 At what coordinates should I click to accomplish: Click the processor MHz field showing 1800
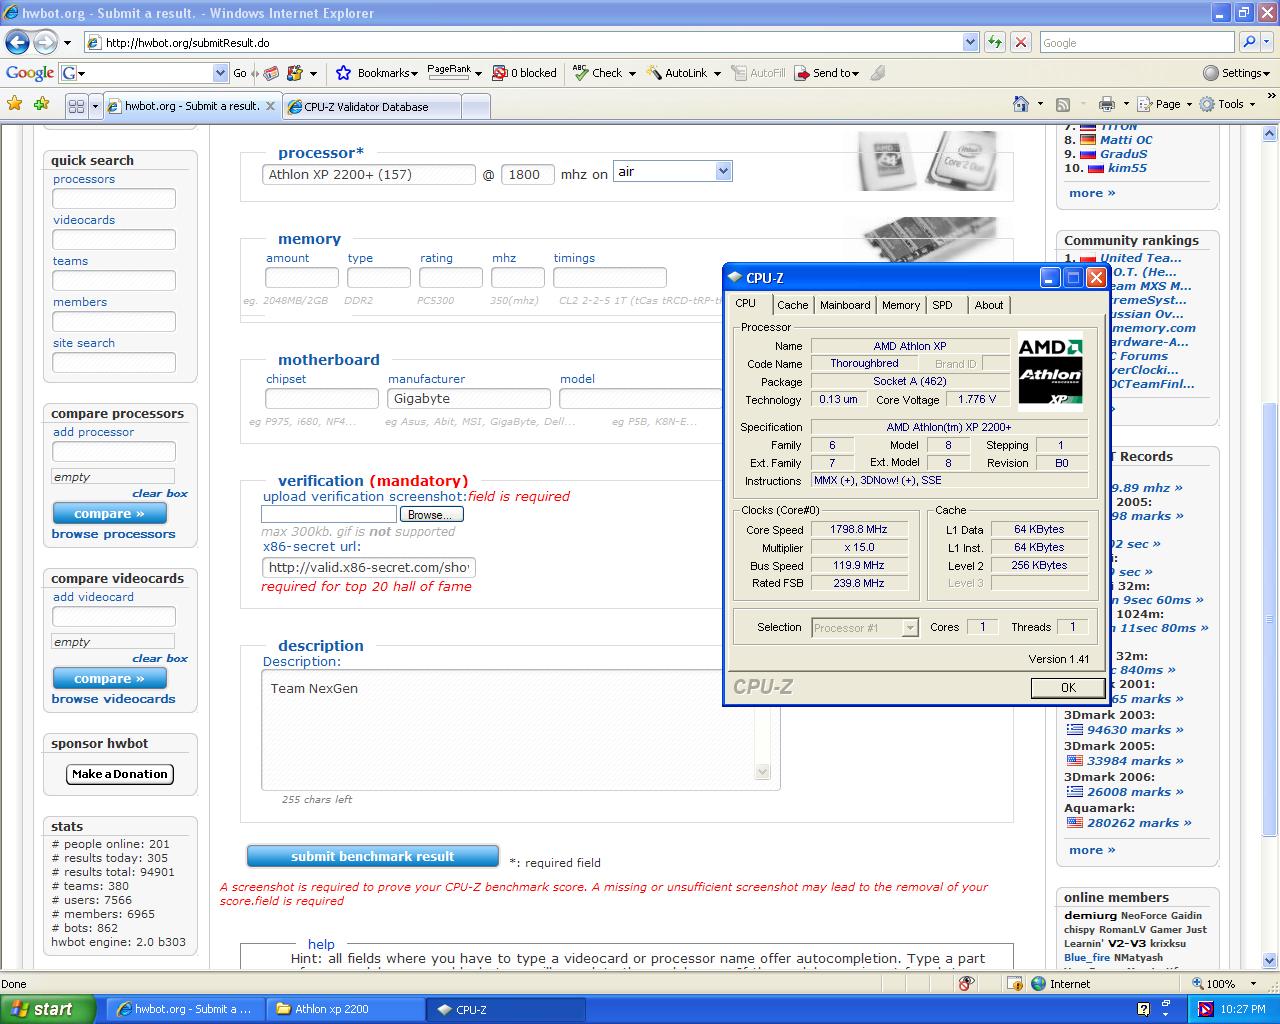tap(528, 174)
